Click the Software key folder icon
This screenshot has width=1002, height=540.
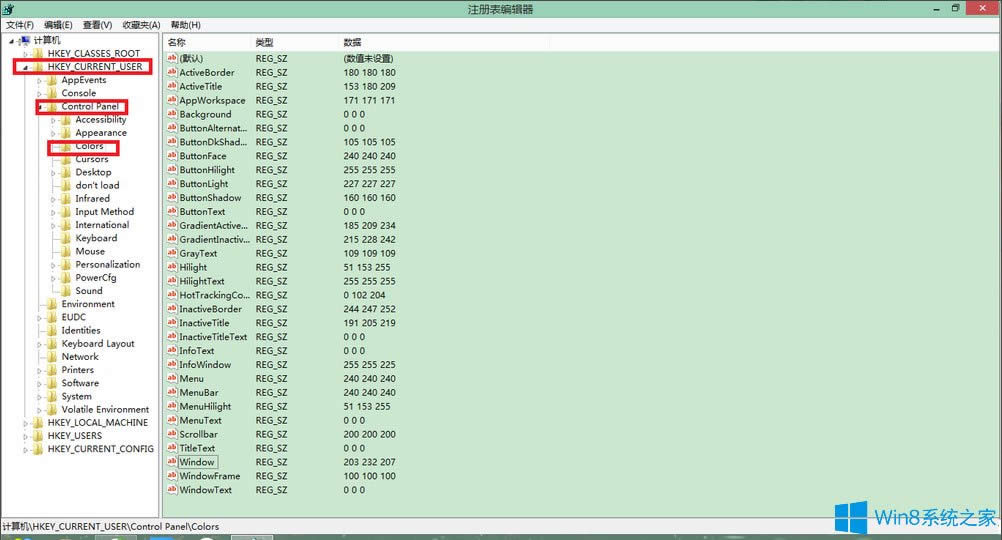52,383
